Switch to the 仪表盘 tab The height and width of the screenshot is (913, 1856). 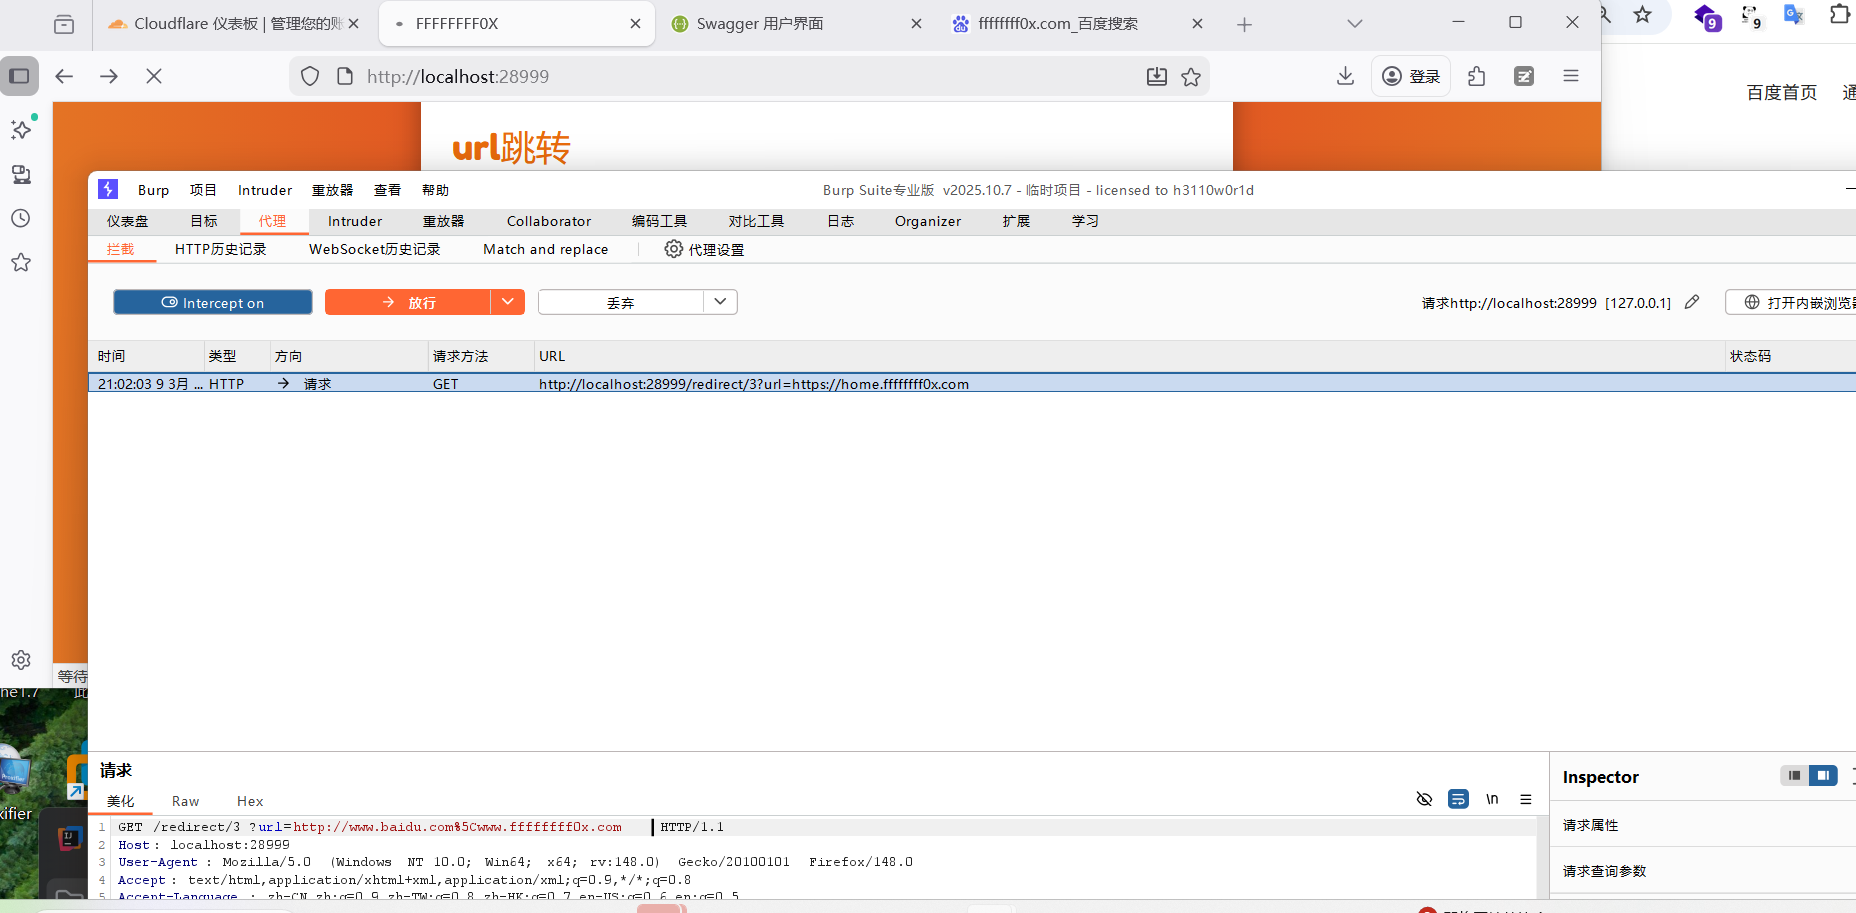127,221
